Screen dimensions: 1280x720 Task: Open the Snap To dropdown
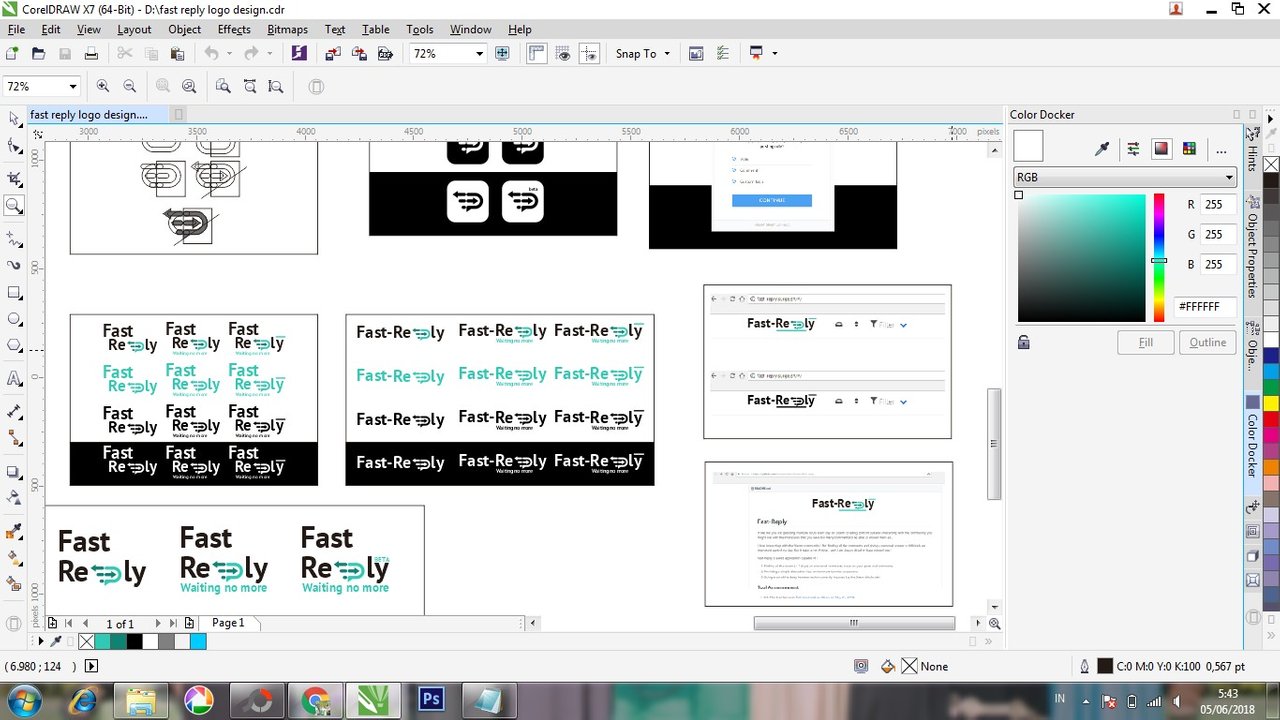pyautogui.click(x=643, y=54)
